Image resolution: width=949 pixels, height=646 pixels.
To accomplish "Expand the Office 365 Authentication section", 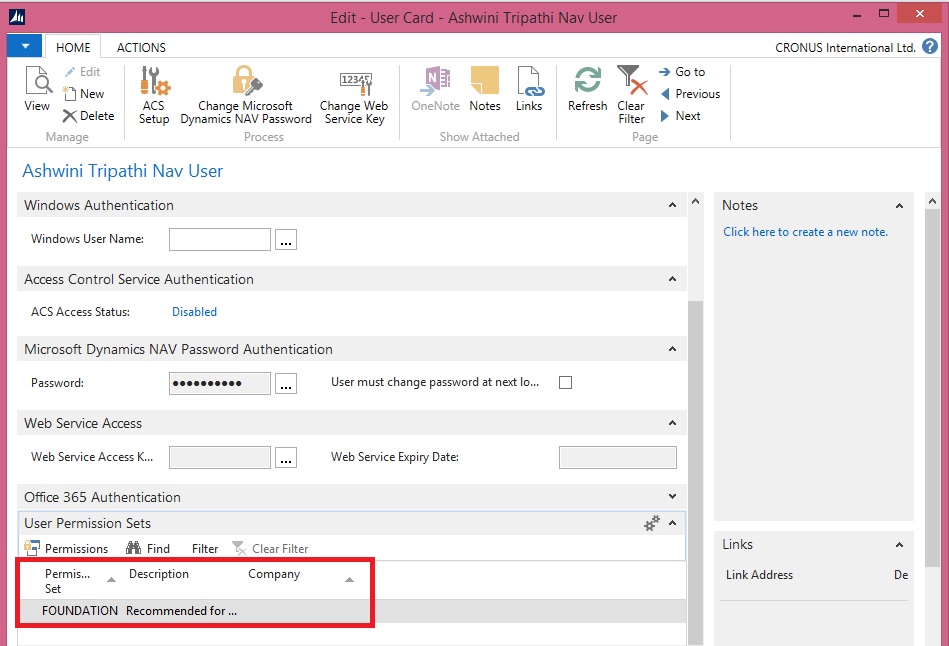I will [x=673, y=497].
